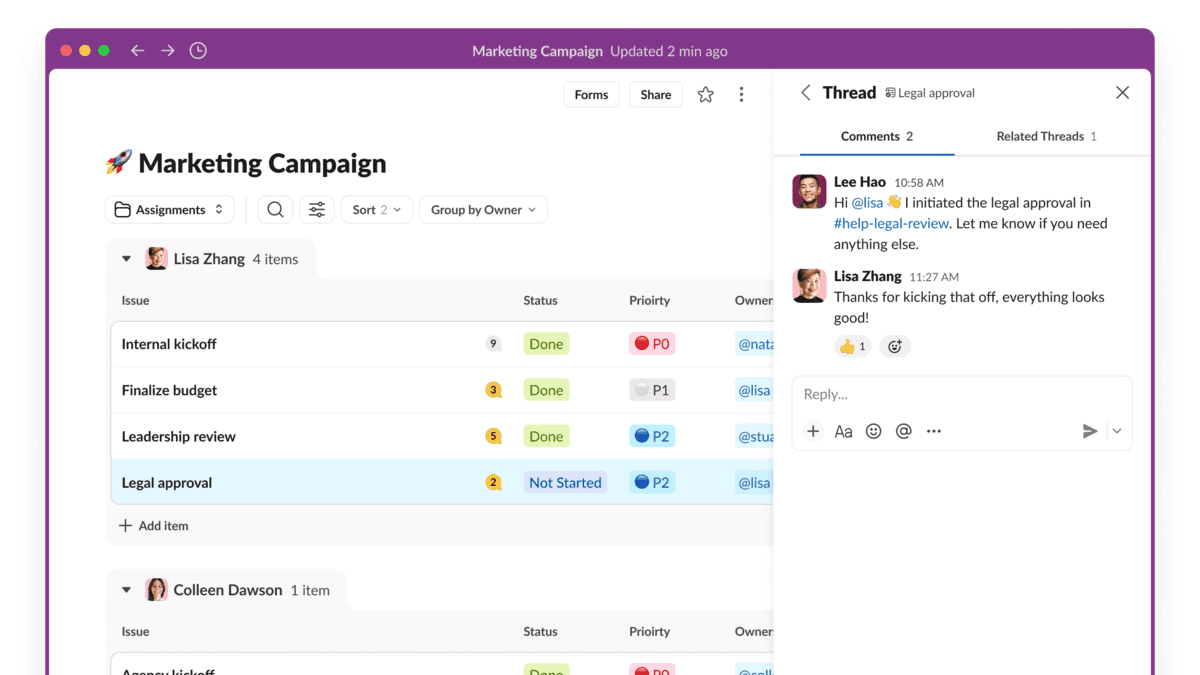This screenshot has height=675, width=1200.
Task: Click Lisa Zhang's avatar in thread
Action: (809, 285)
